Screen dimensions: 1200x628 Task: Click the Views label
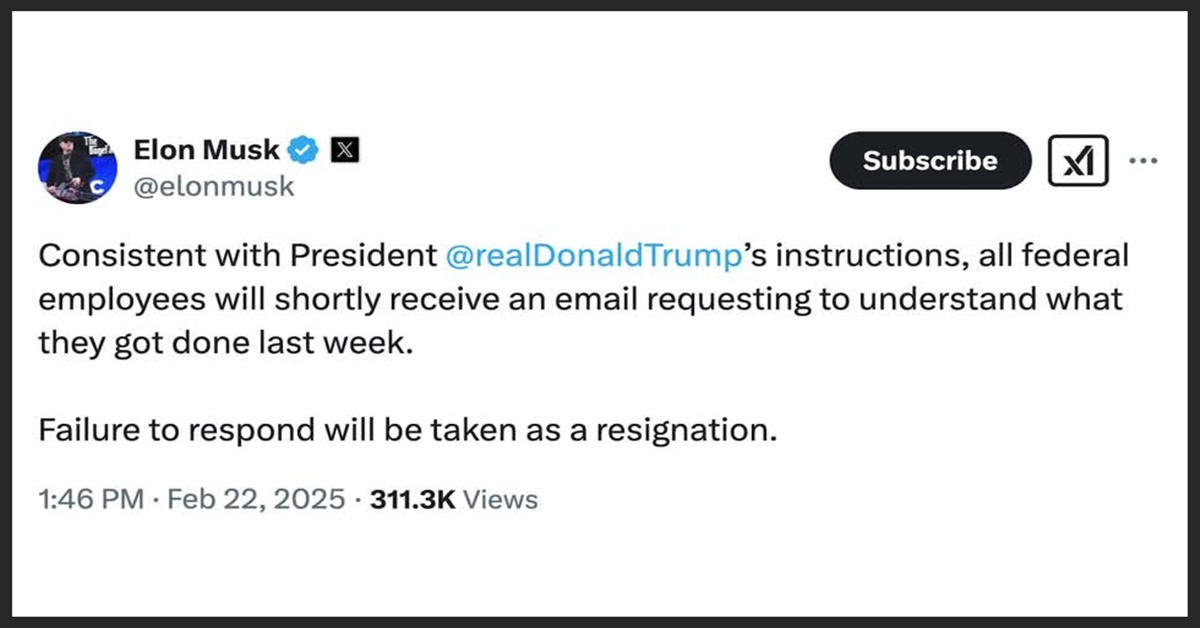(x=502, y=499)
